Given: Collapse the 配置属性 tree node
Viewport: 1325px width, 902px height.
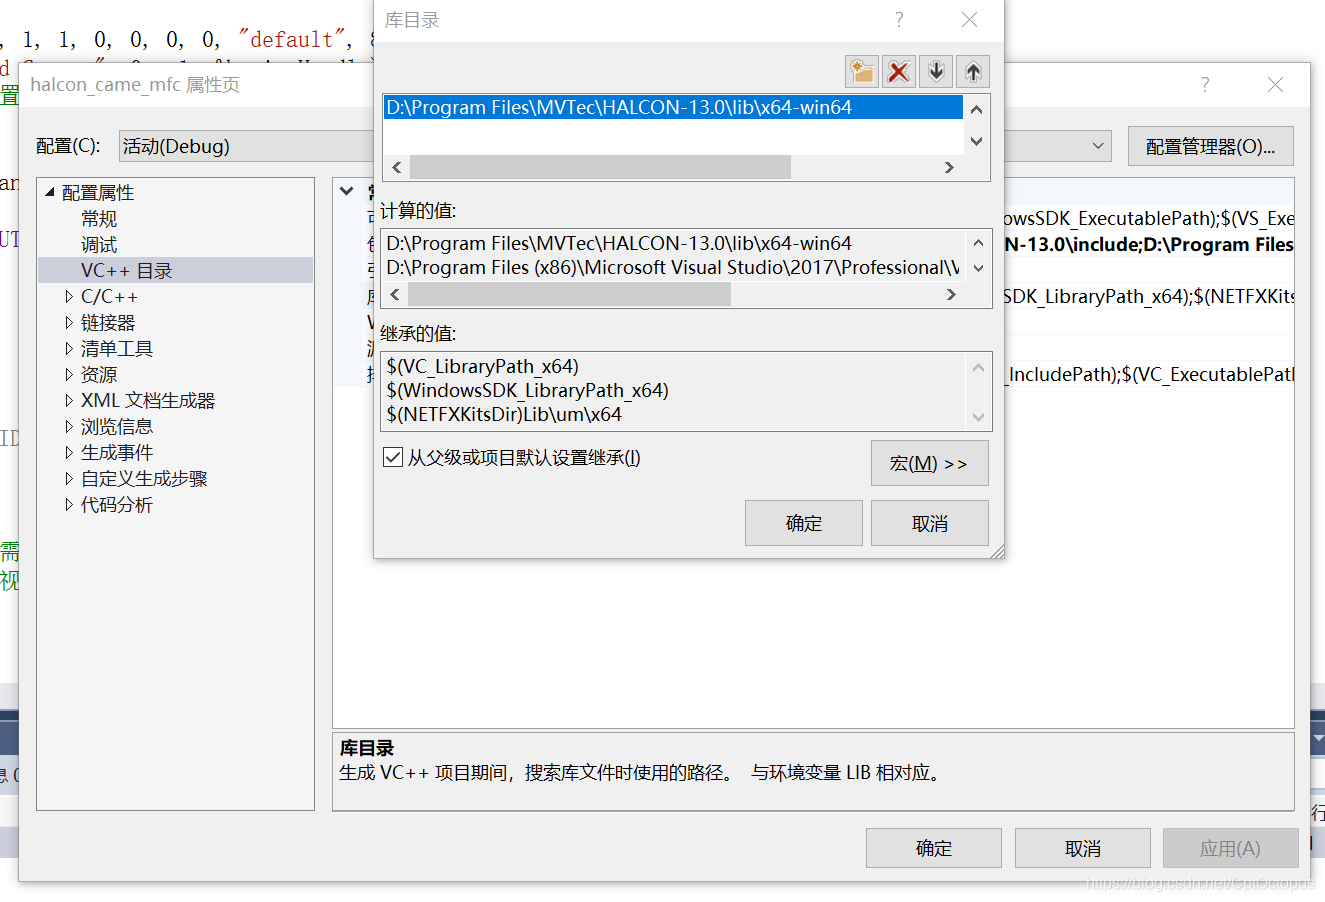Looking at the screenshot, I should pyautogui.click(x=50, y=192).
